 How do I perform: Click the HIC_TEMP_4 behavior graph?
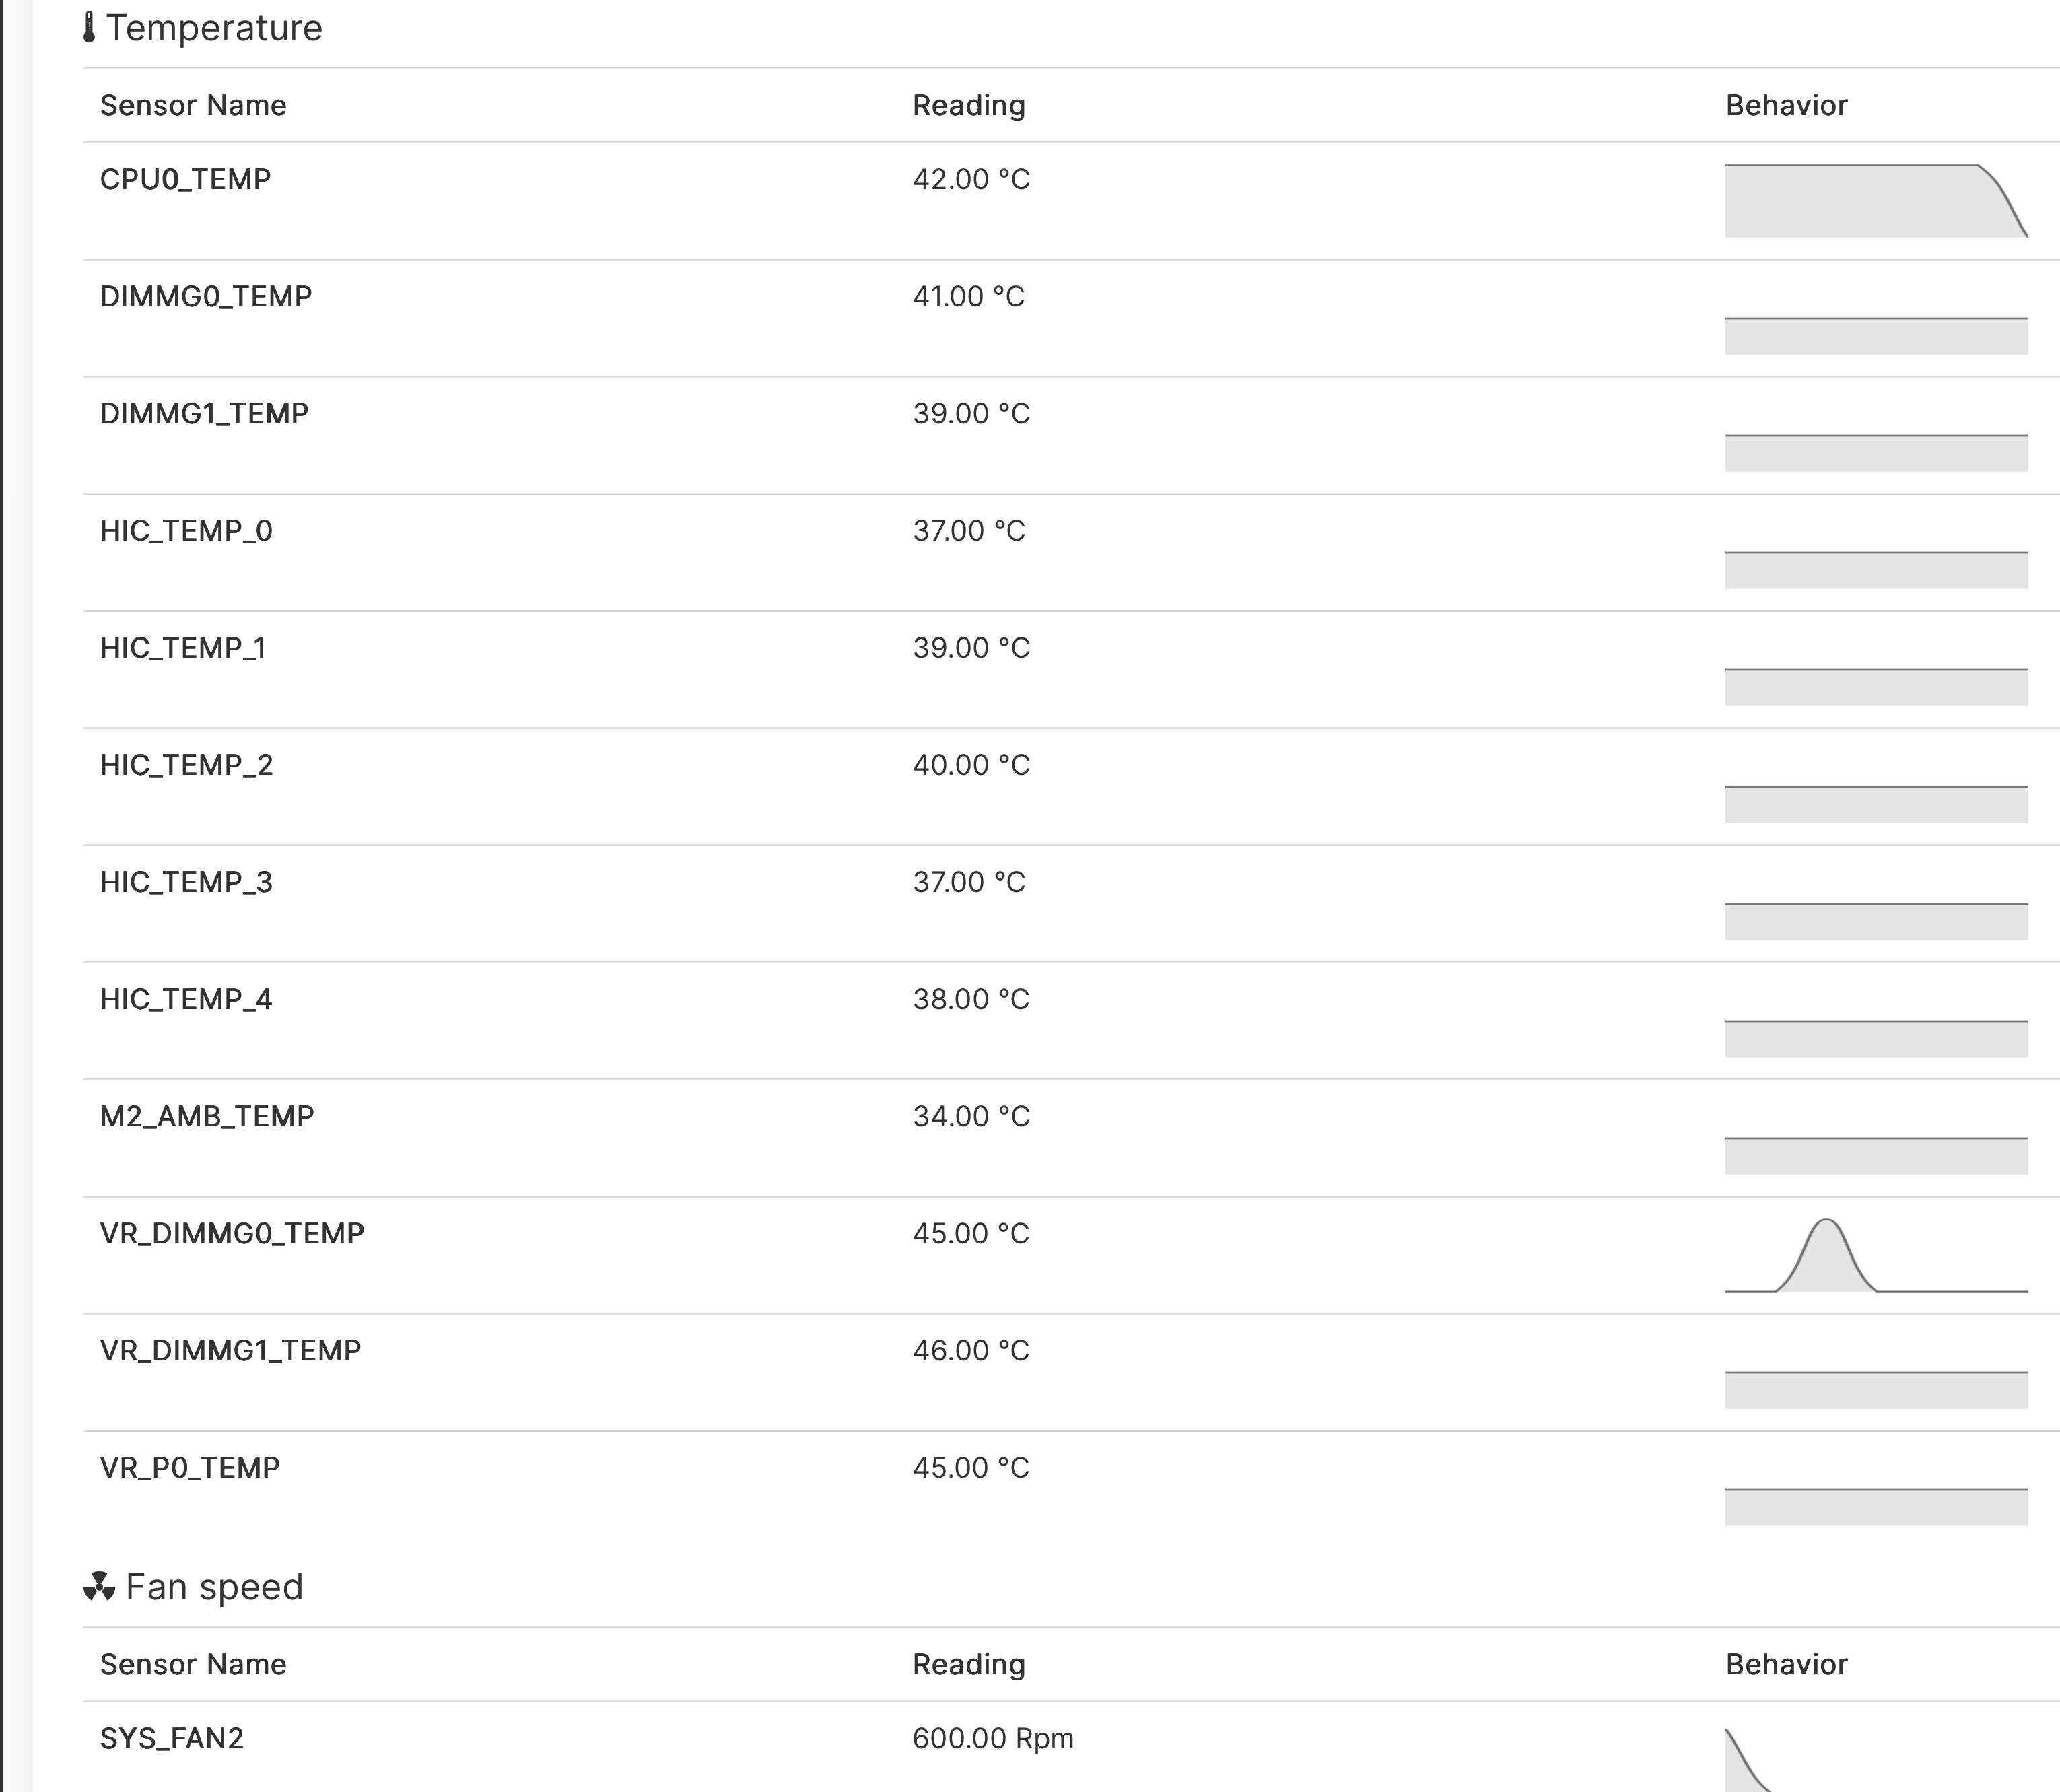click(1875, 1038)
